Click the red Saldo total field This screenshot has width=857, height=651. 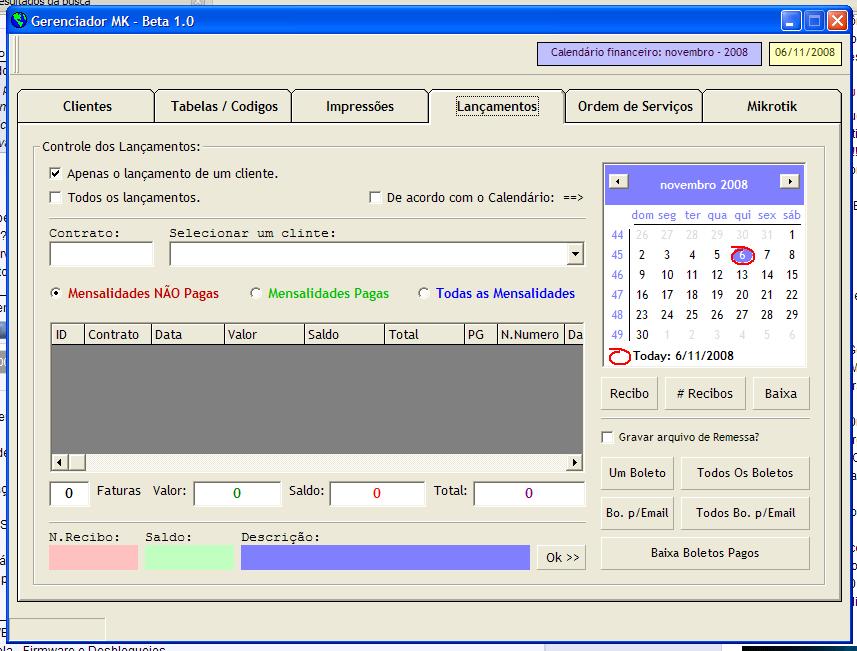pyautogui.click(x=377, y=493)
